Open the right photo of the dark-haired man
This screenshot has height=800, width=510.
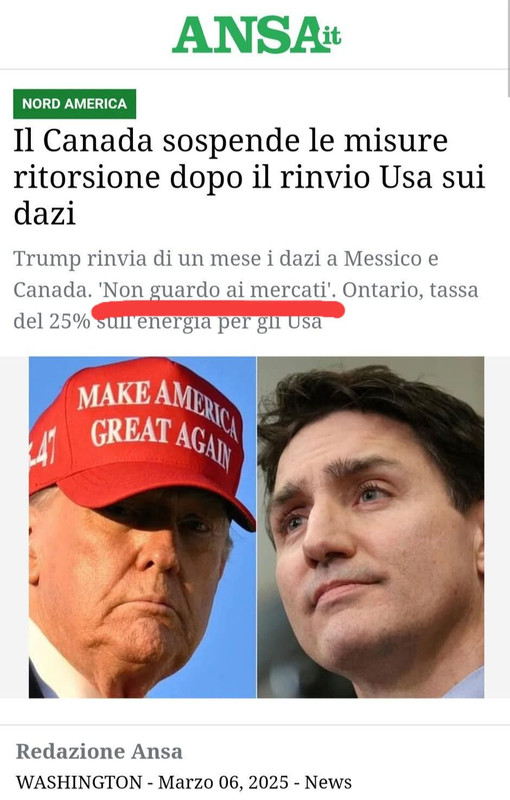point(371,527)
